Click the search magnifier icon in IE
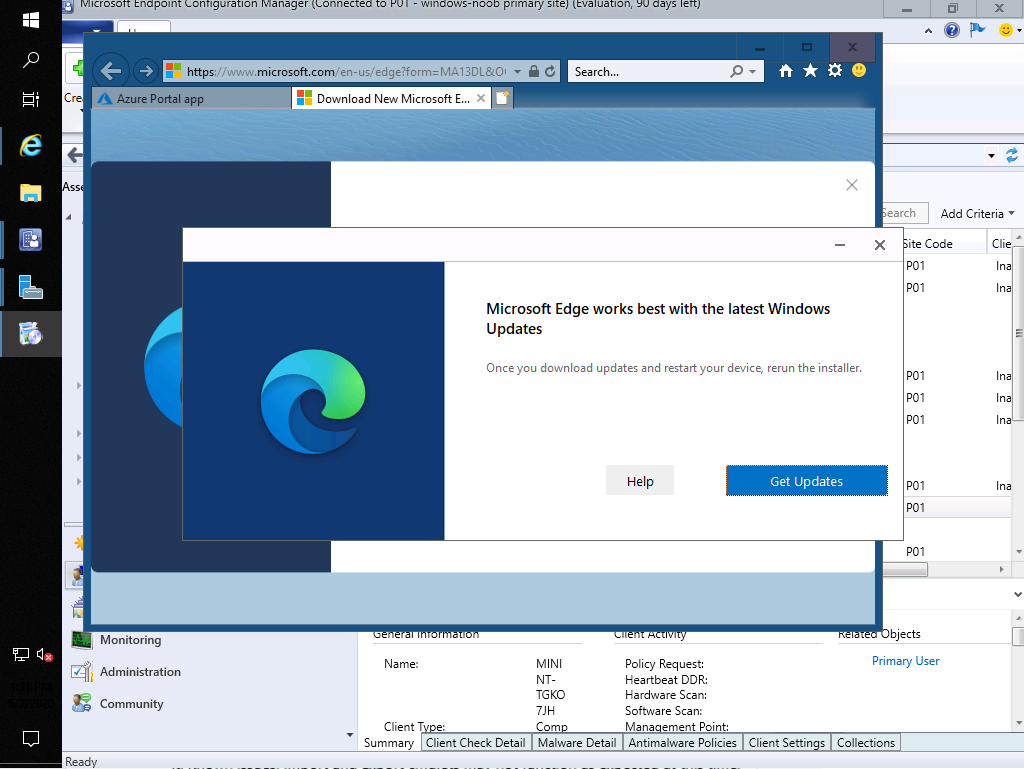The height and width of the screenshot is (769, 1024). pyautogui.click(x=736, y=71)
